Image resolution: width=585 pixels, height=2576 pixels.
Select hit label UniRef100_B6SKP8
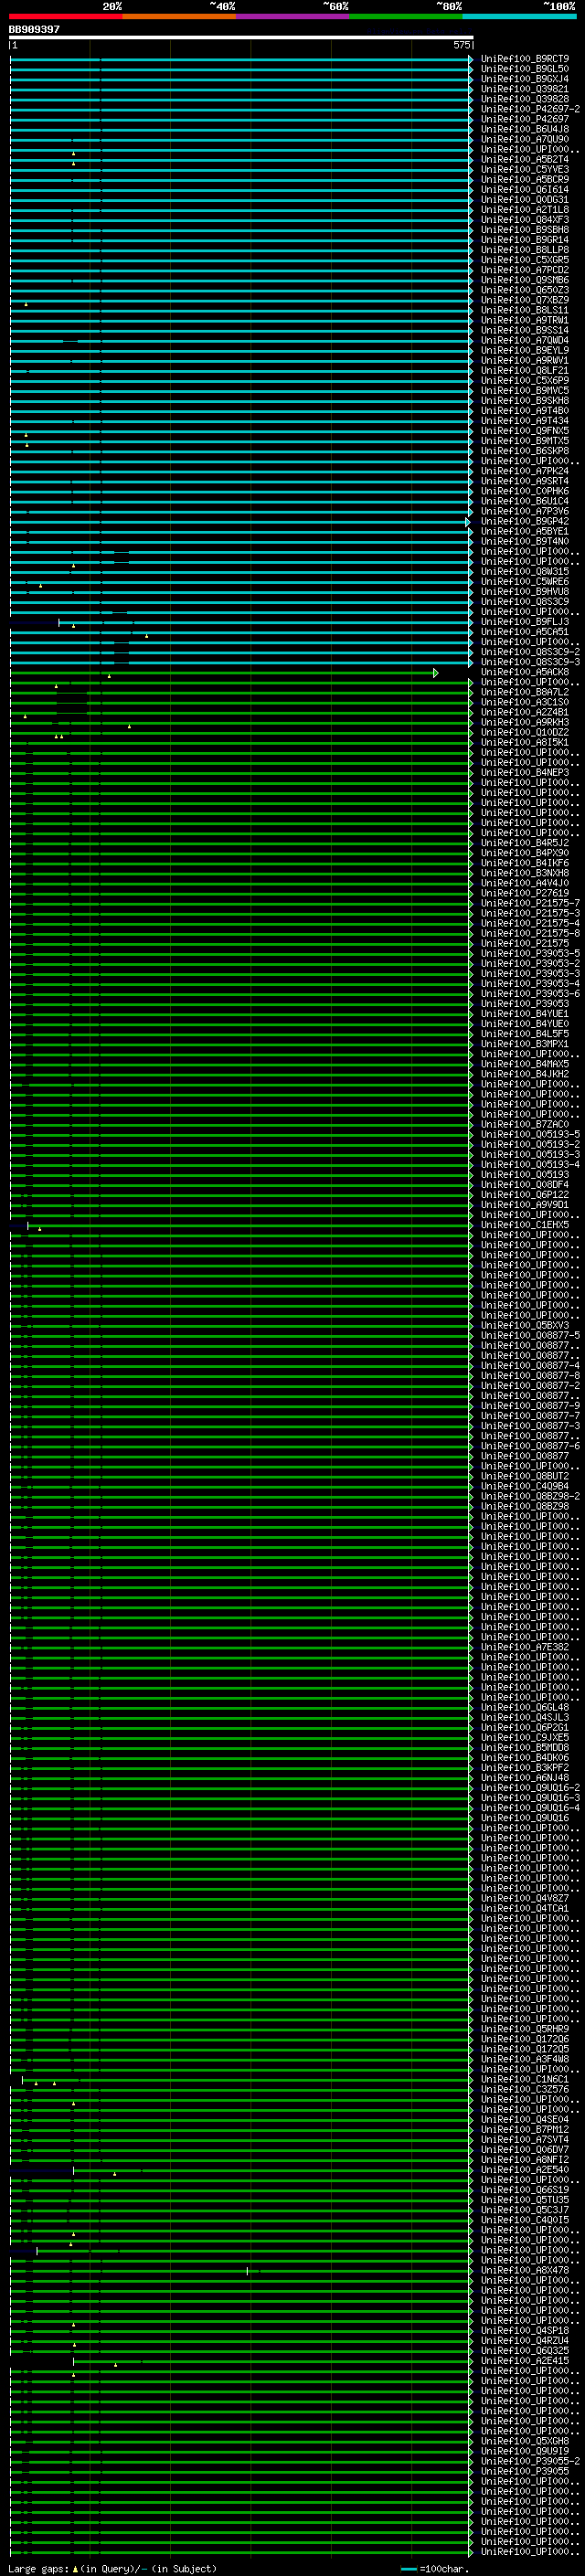(524, 451)
